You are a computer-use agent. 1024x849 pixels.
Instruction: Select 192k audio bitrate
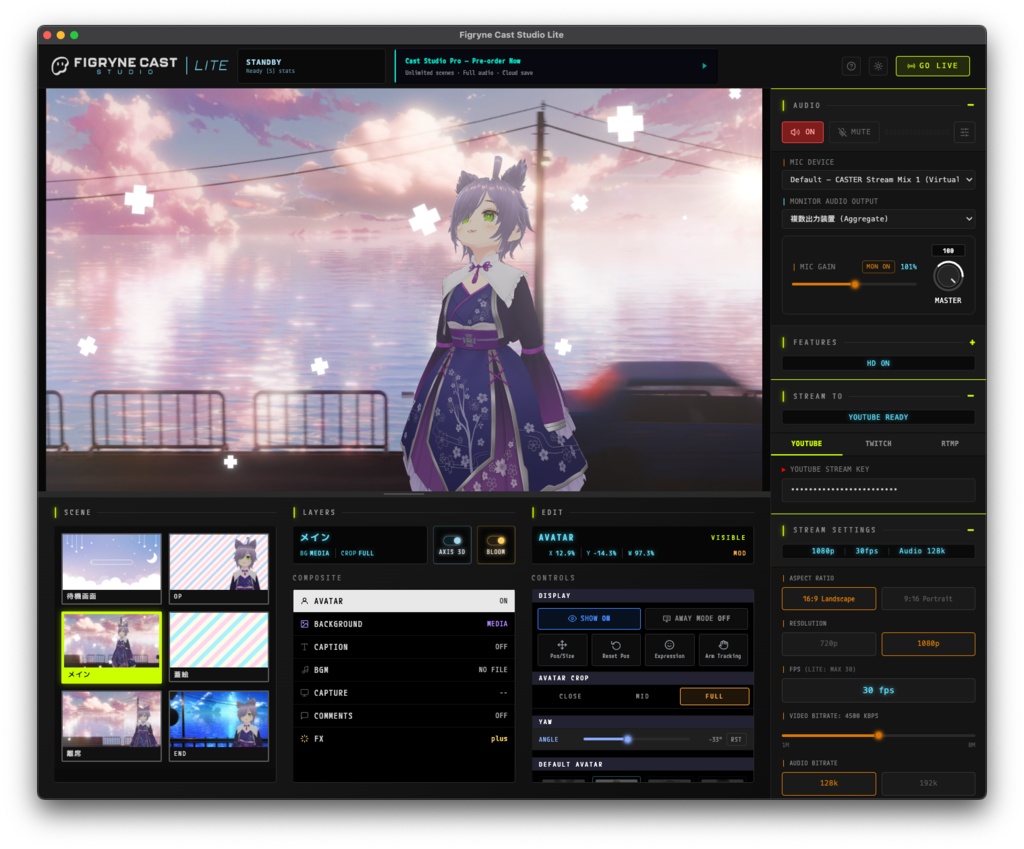pyautogui.click(x=928, y=783)
